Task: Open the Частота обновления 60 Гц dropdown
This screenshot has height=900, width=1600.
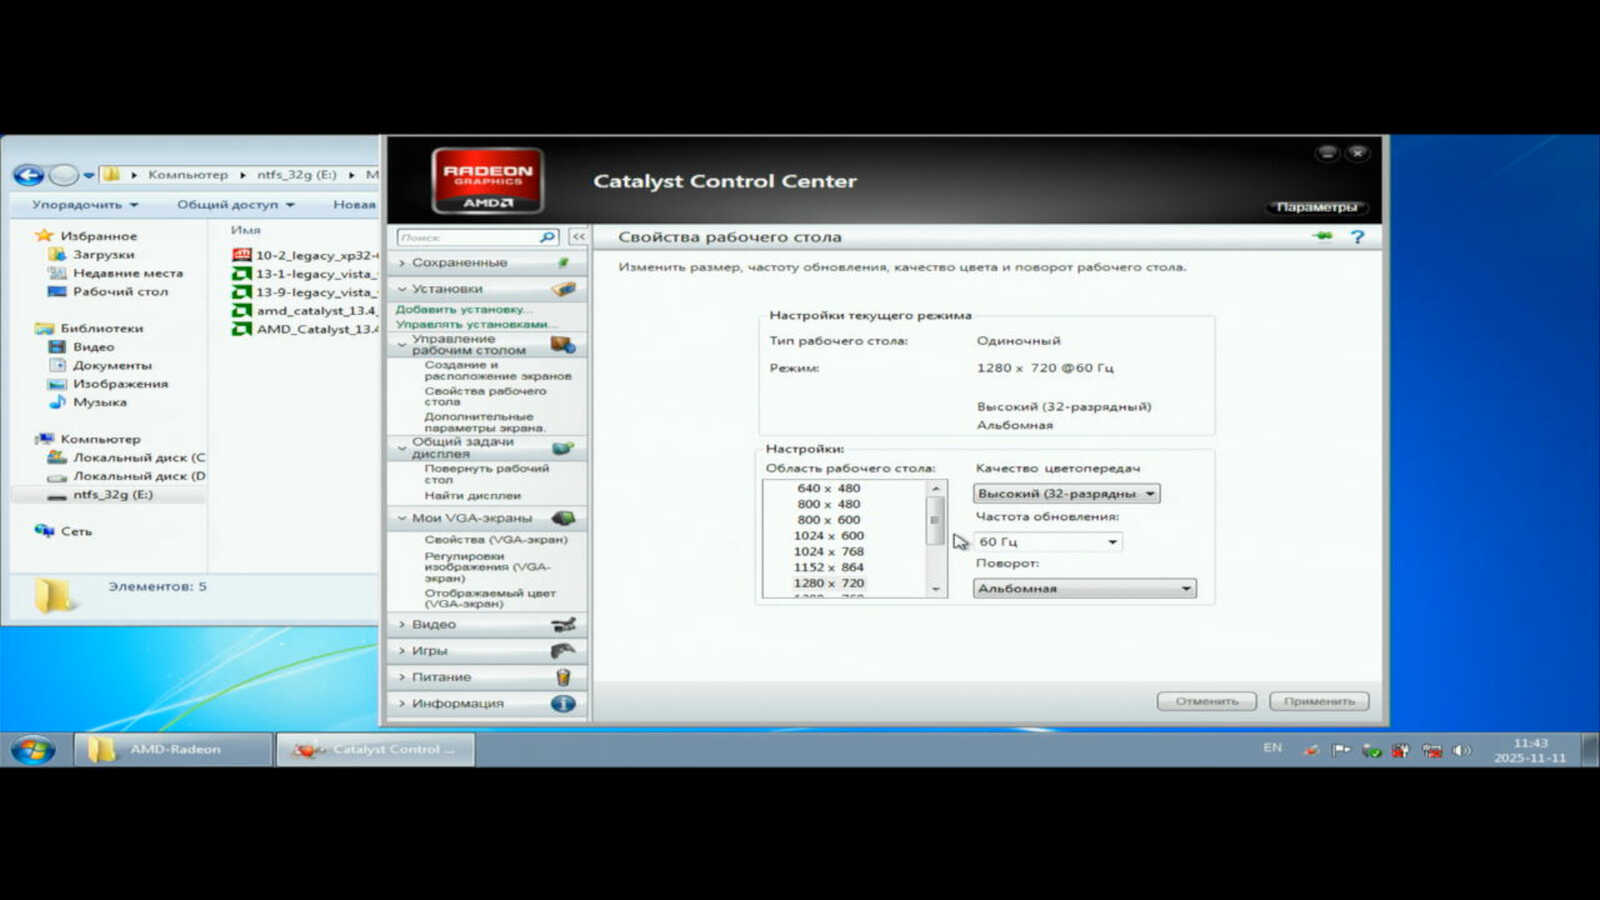Action: click(x=1047, y=542)
